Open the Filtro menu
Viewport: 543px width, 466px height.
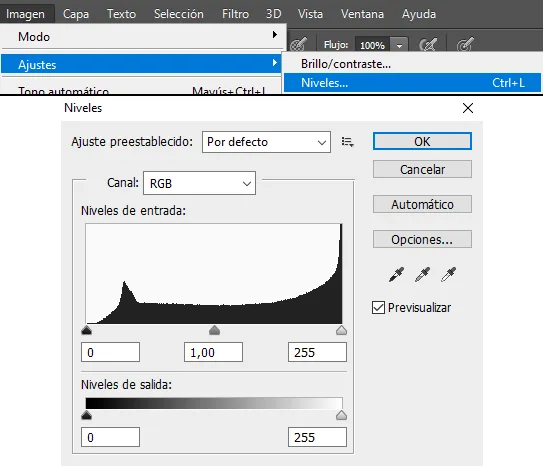pyautogui.click(x=235, y=14)
